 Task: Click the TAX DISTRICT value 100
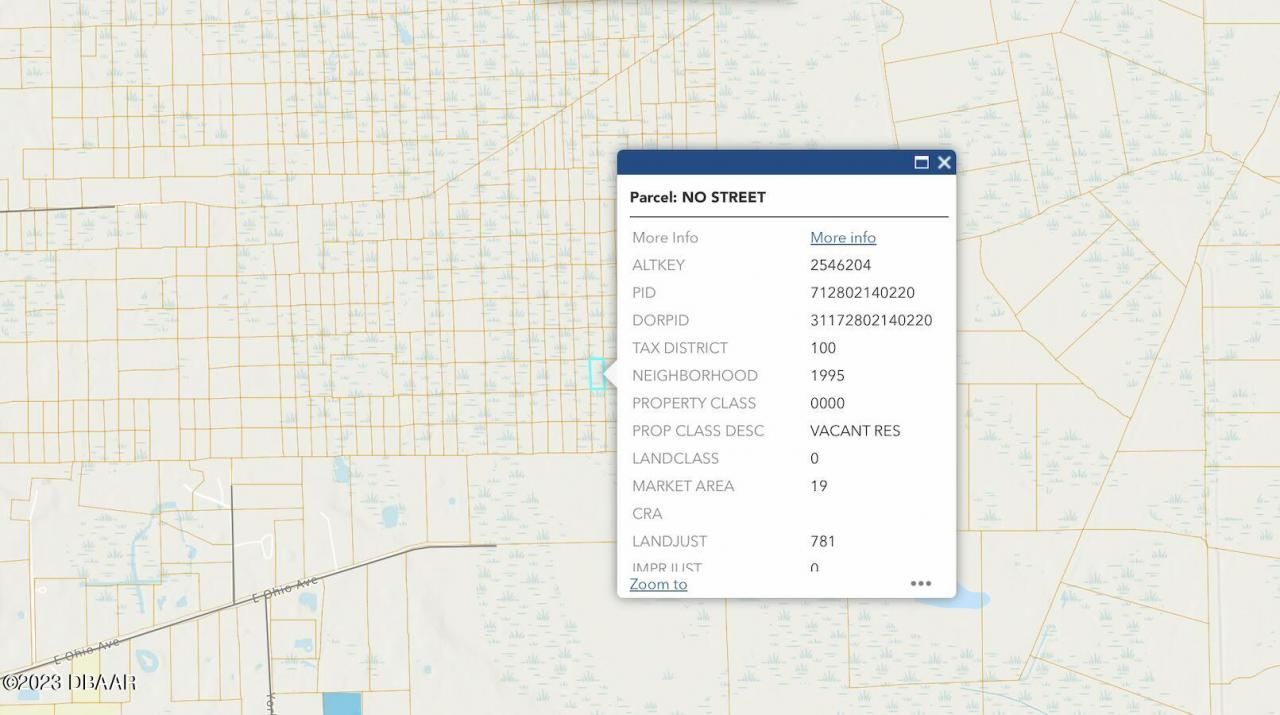point(822,348)
